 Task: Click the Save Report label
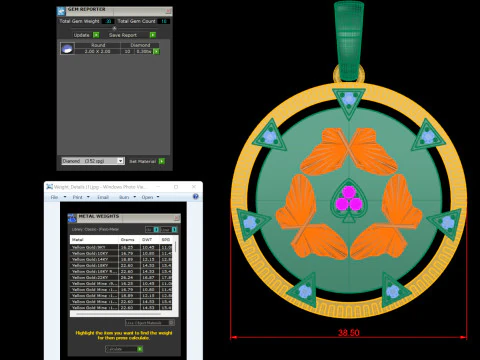coord(123,35)
